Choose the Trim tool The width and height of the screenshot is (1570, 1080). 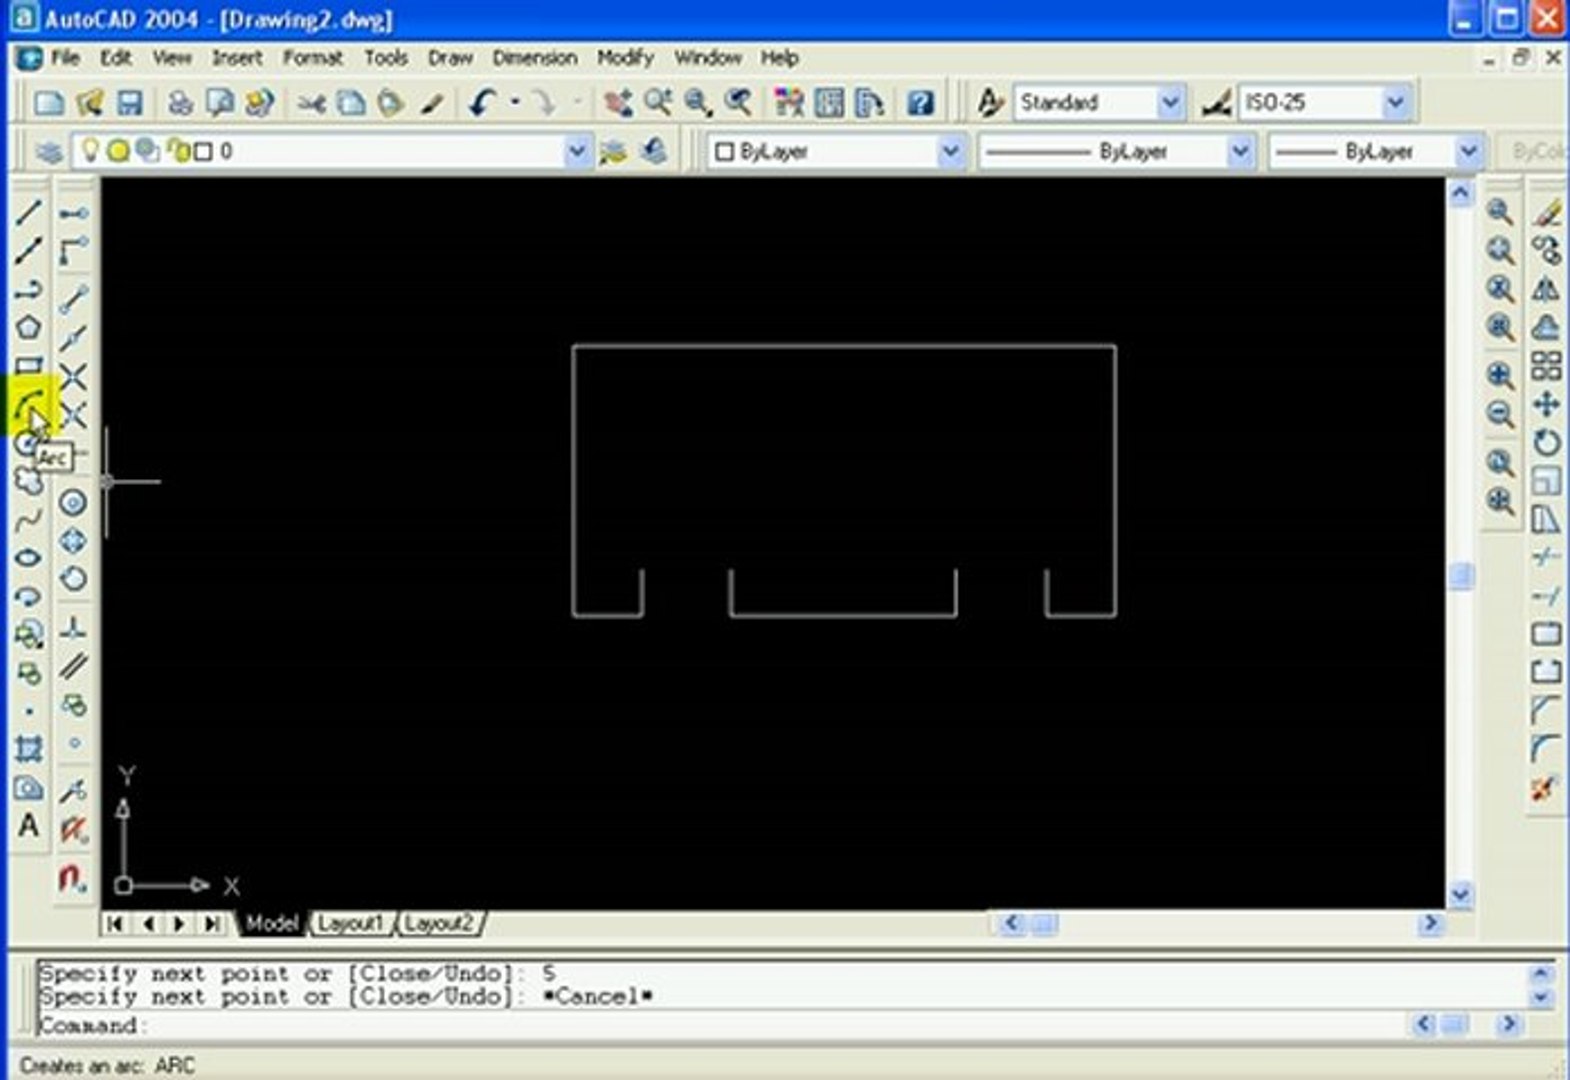[1546, 557]
